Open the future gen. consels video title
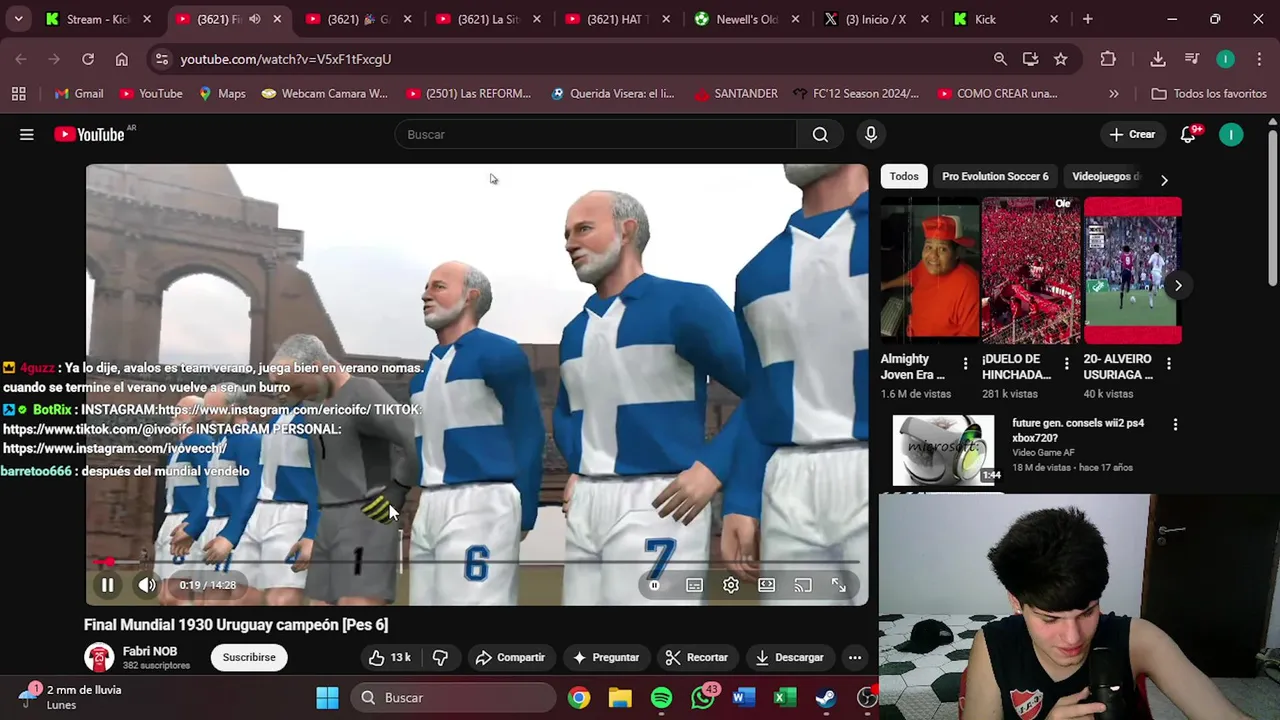 [x=1078, y=430]
